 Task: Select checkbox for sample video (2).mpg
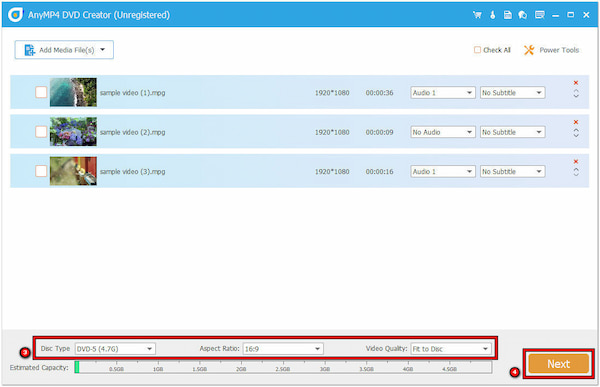41,132
